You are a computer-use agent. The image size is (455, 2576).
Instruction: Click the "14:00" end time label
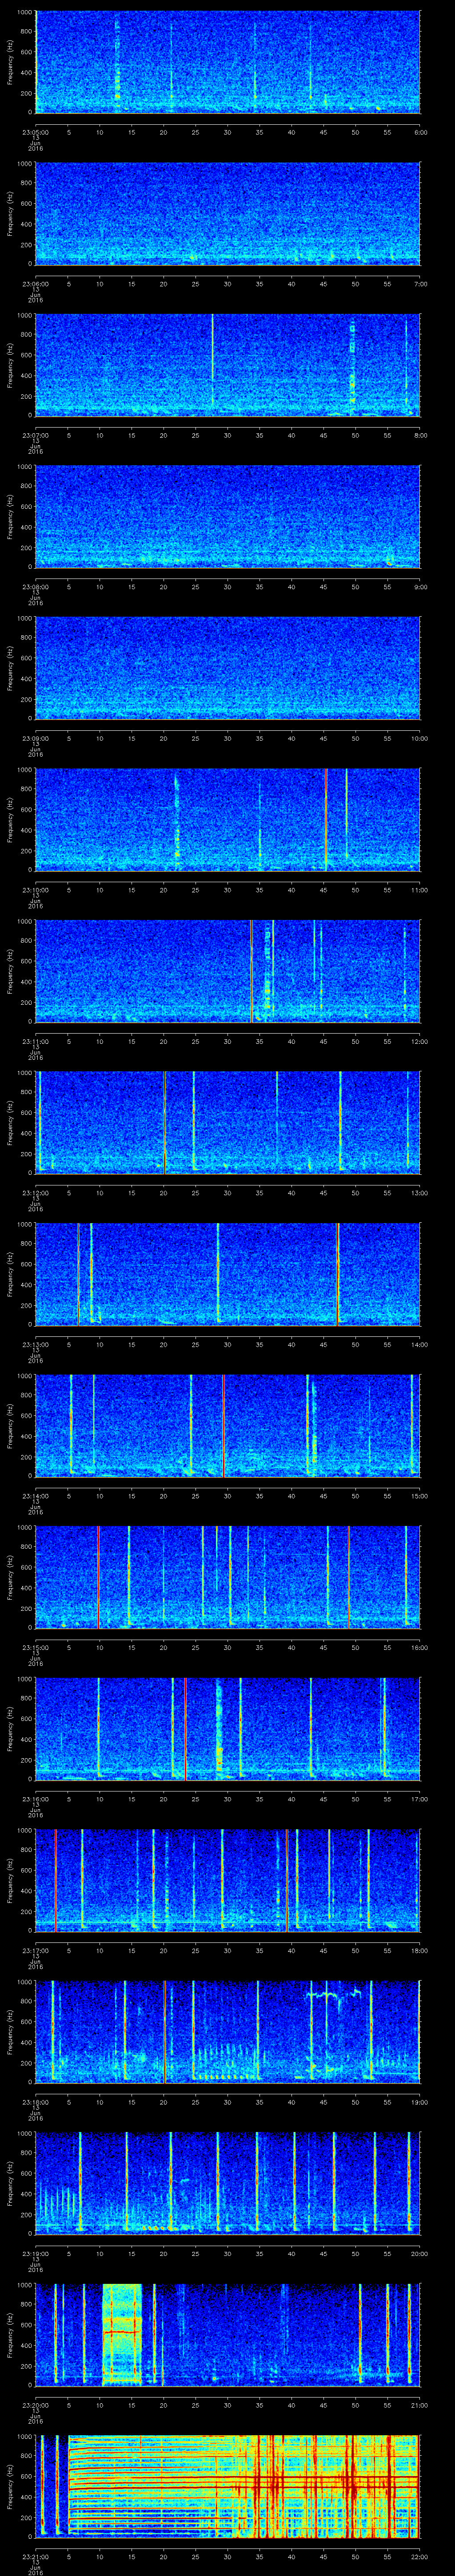pos(420,1344)
